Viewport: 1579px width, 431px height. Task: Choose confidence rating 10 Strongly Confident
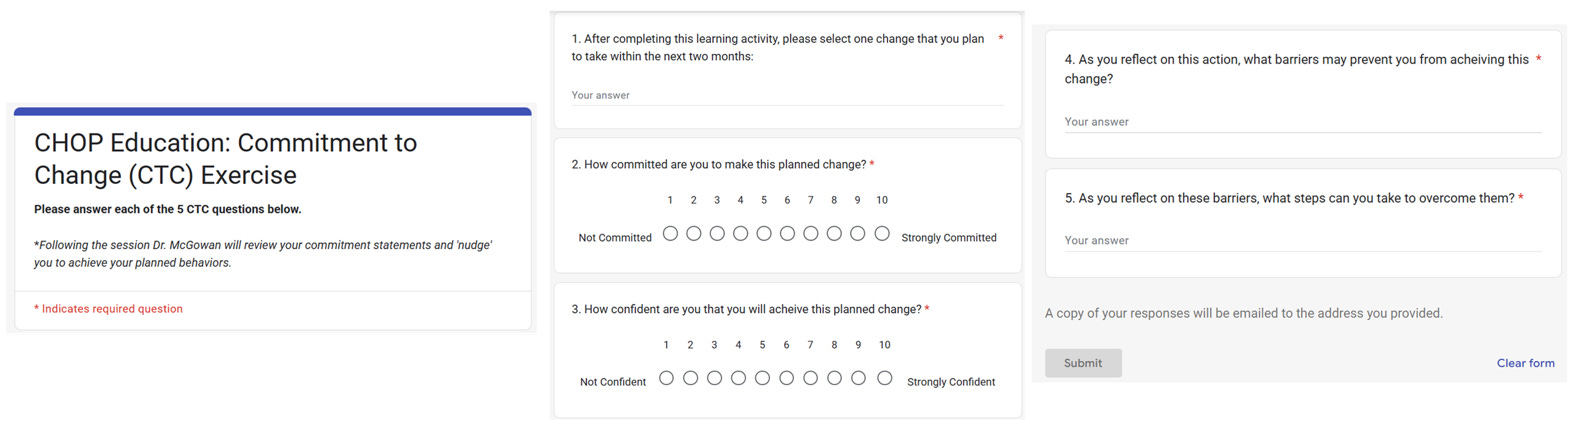point(885,378)
